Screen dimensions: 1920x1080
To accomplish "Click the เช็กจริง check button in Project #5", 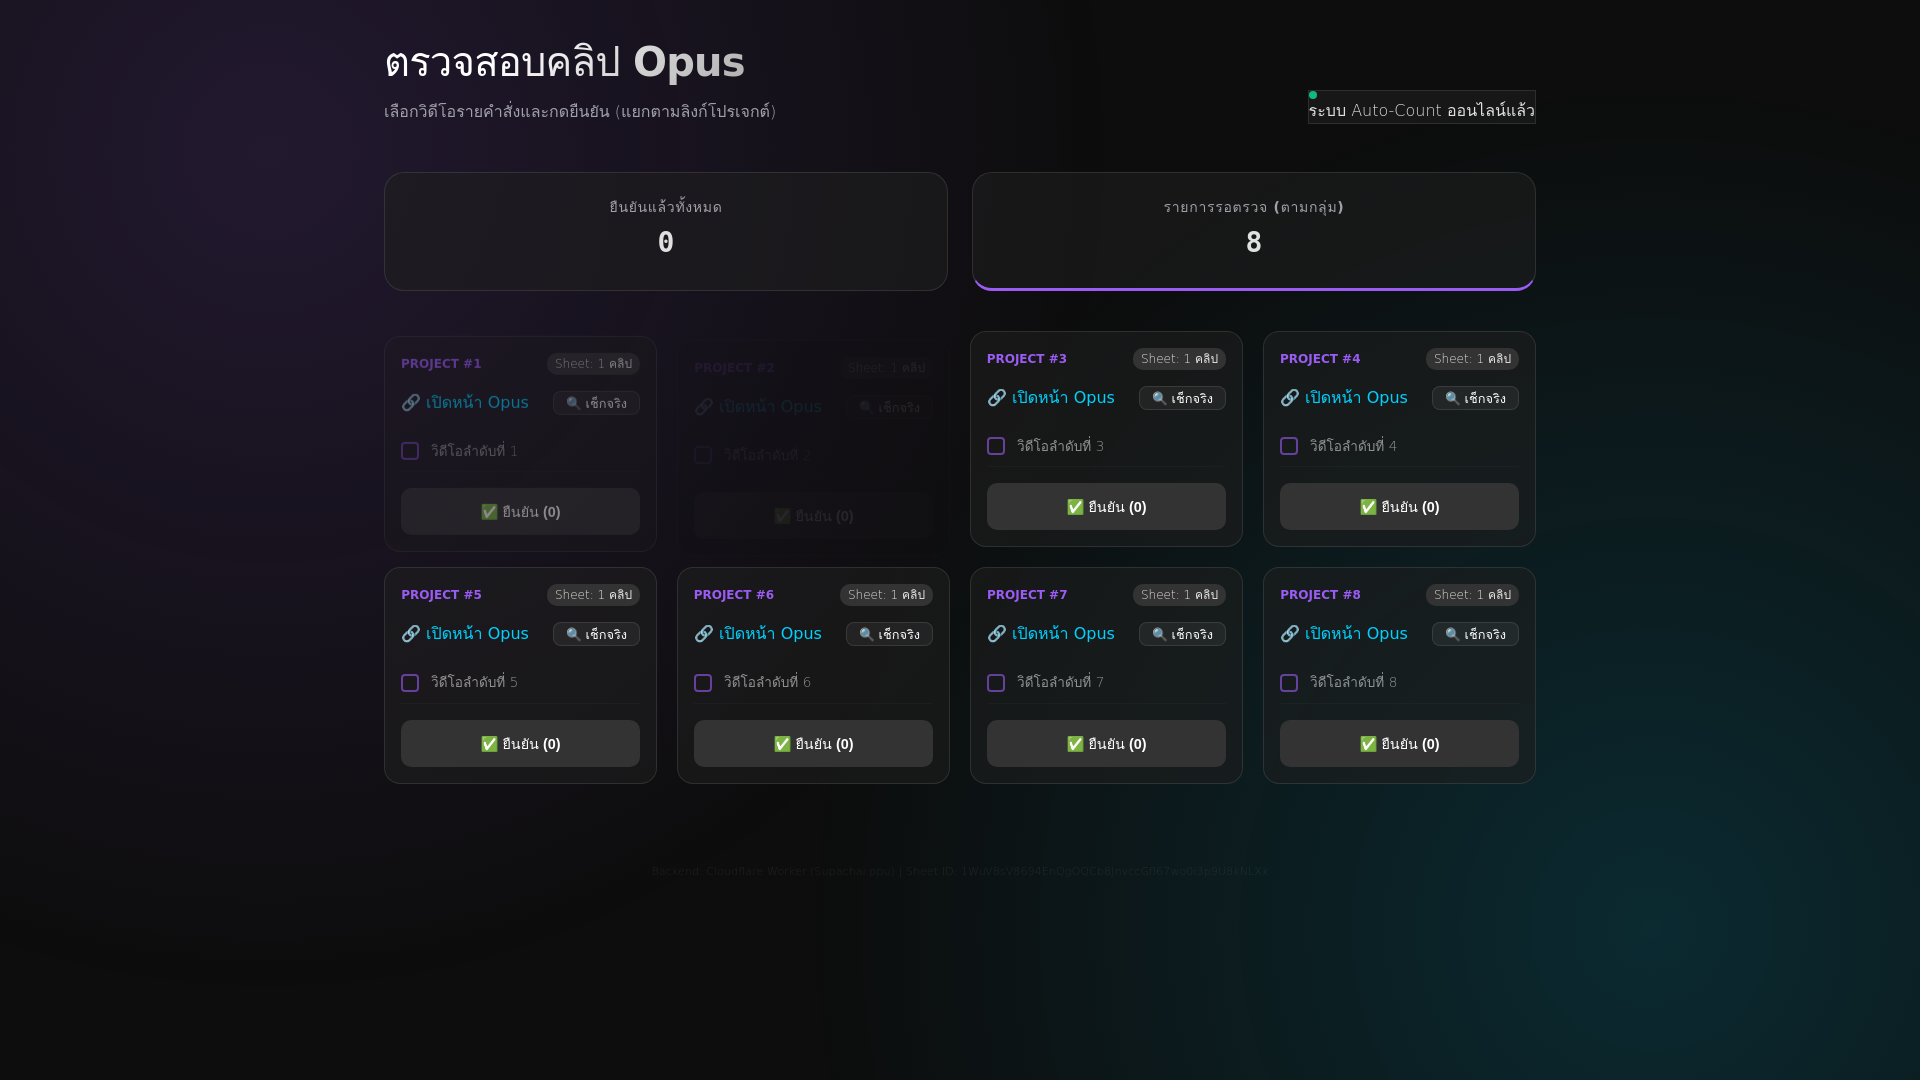I will tap(596, 634).
